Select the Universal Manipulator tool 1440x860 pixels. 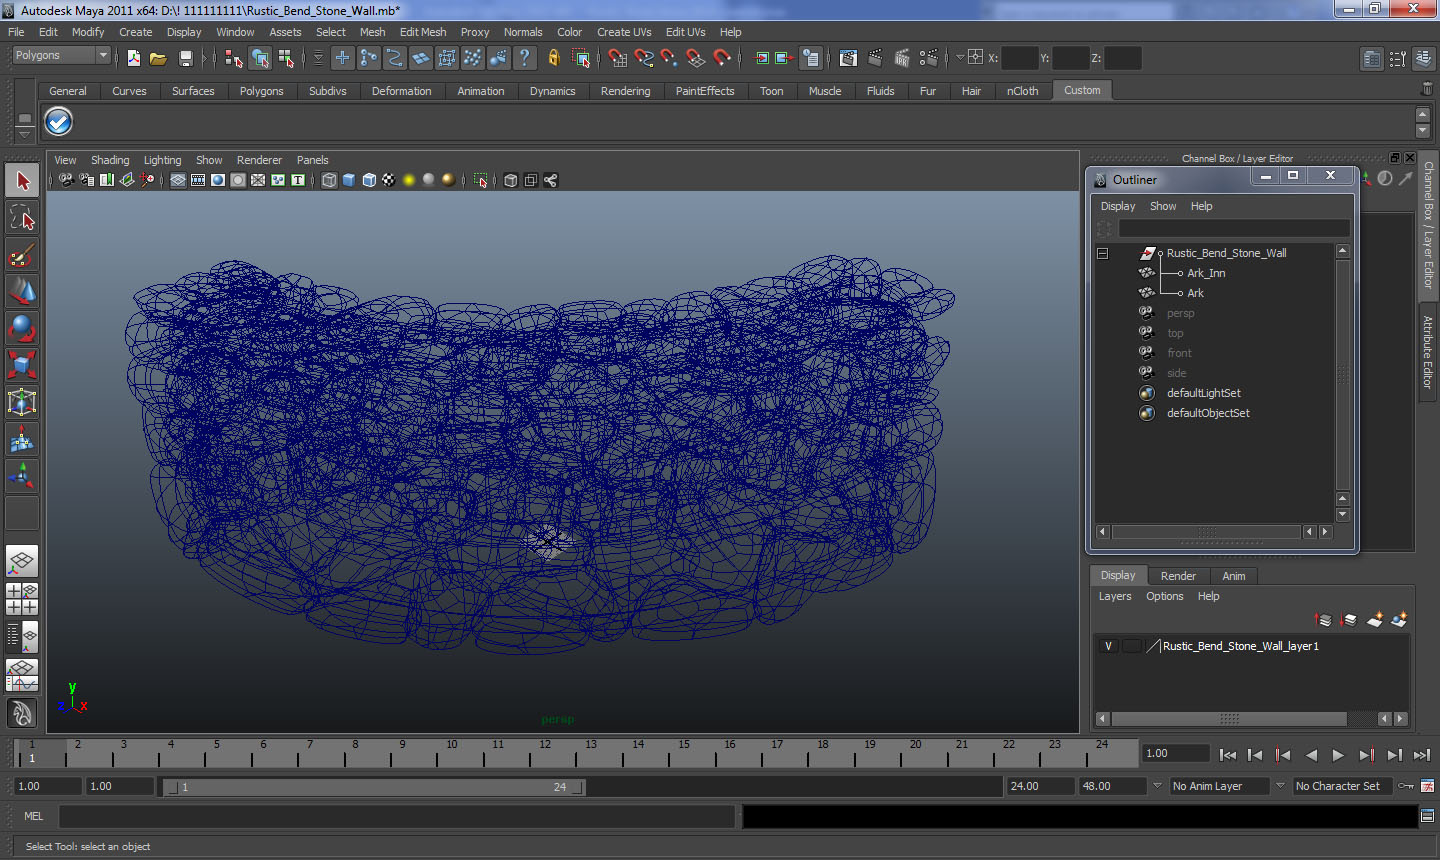point(22,402)
